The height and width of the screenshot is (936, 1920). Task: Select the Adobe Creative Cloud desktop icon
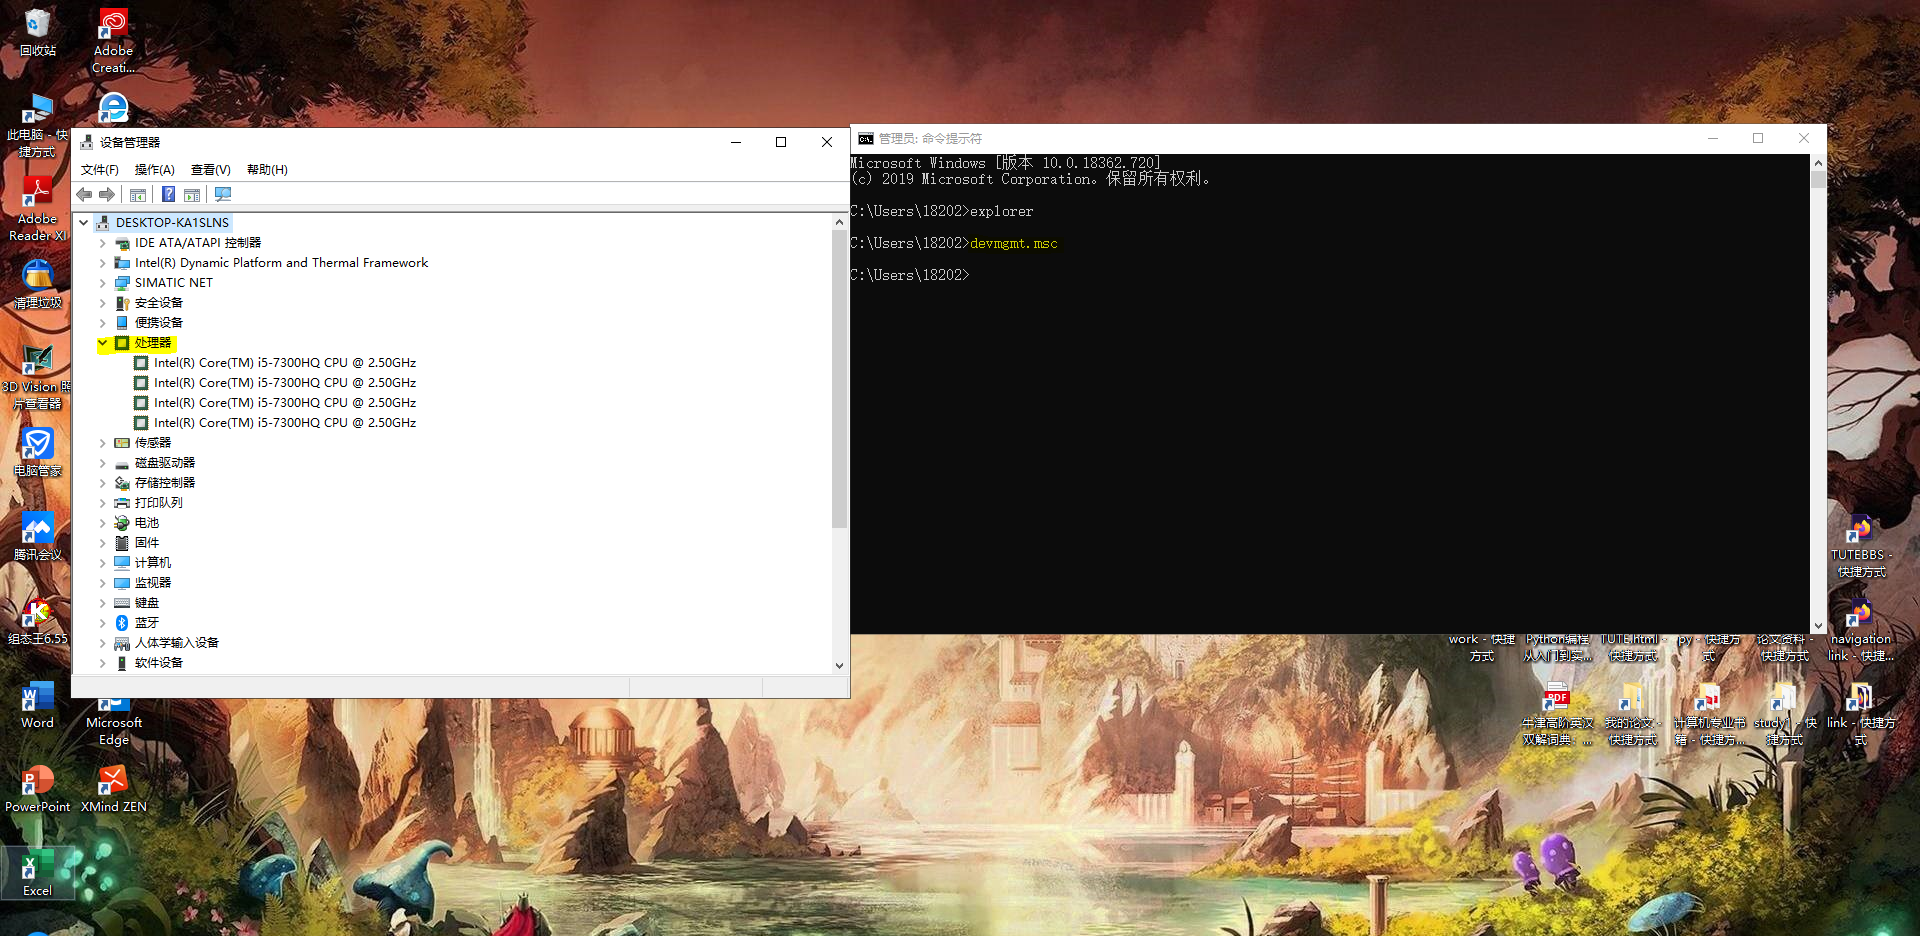(x=113, y=41)
